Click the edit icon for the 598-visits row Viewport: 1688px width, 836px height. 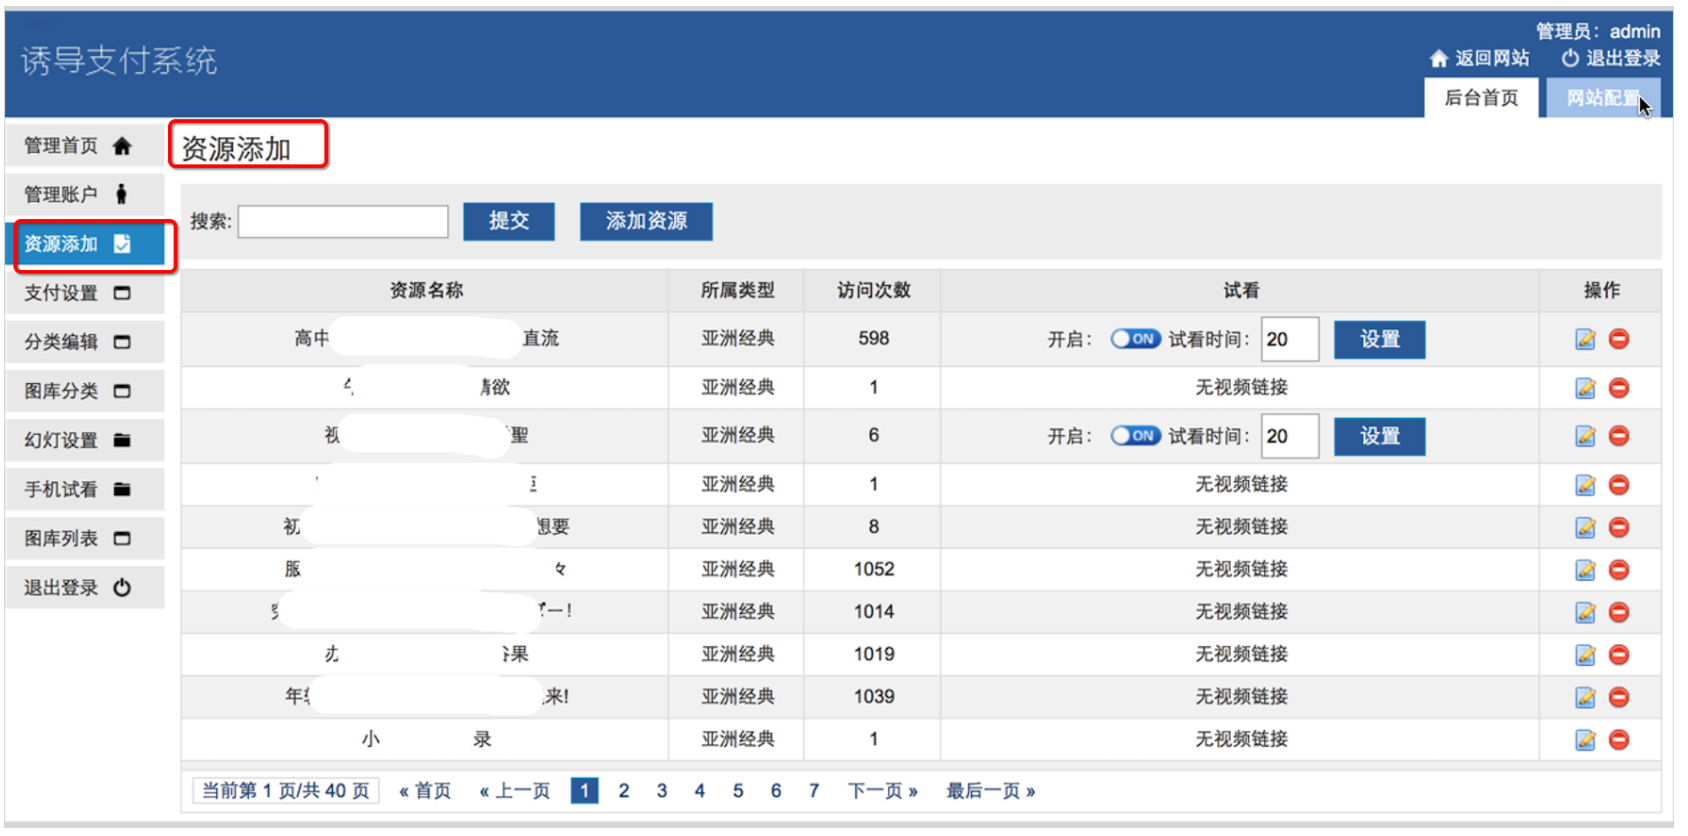click(1585, 339)
